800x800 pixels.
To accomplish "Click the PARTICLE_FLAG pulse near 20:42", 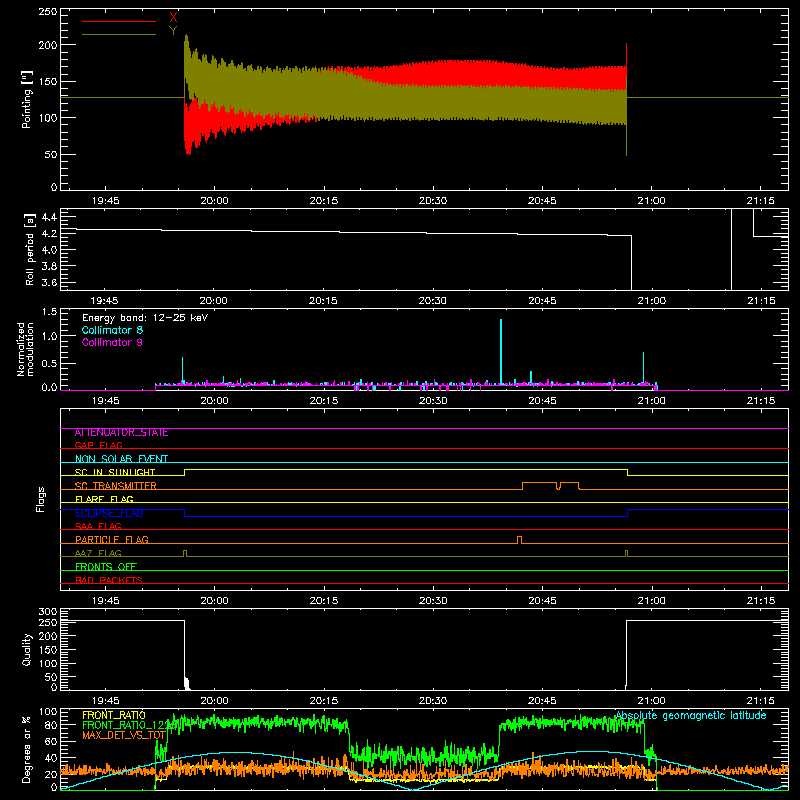I will 519,539.
